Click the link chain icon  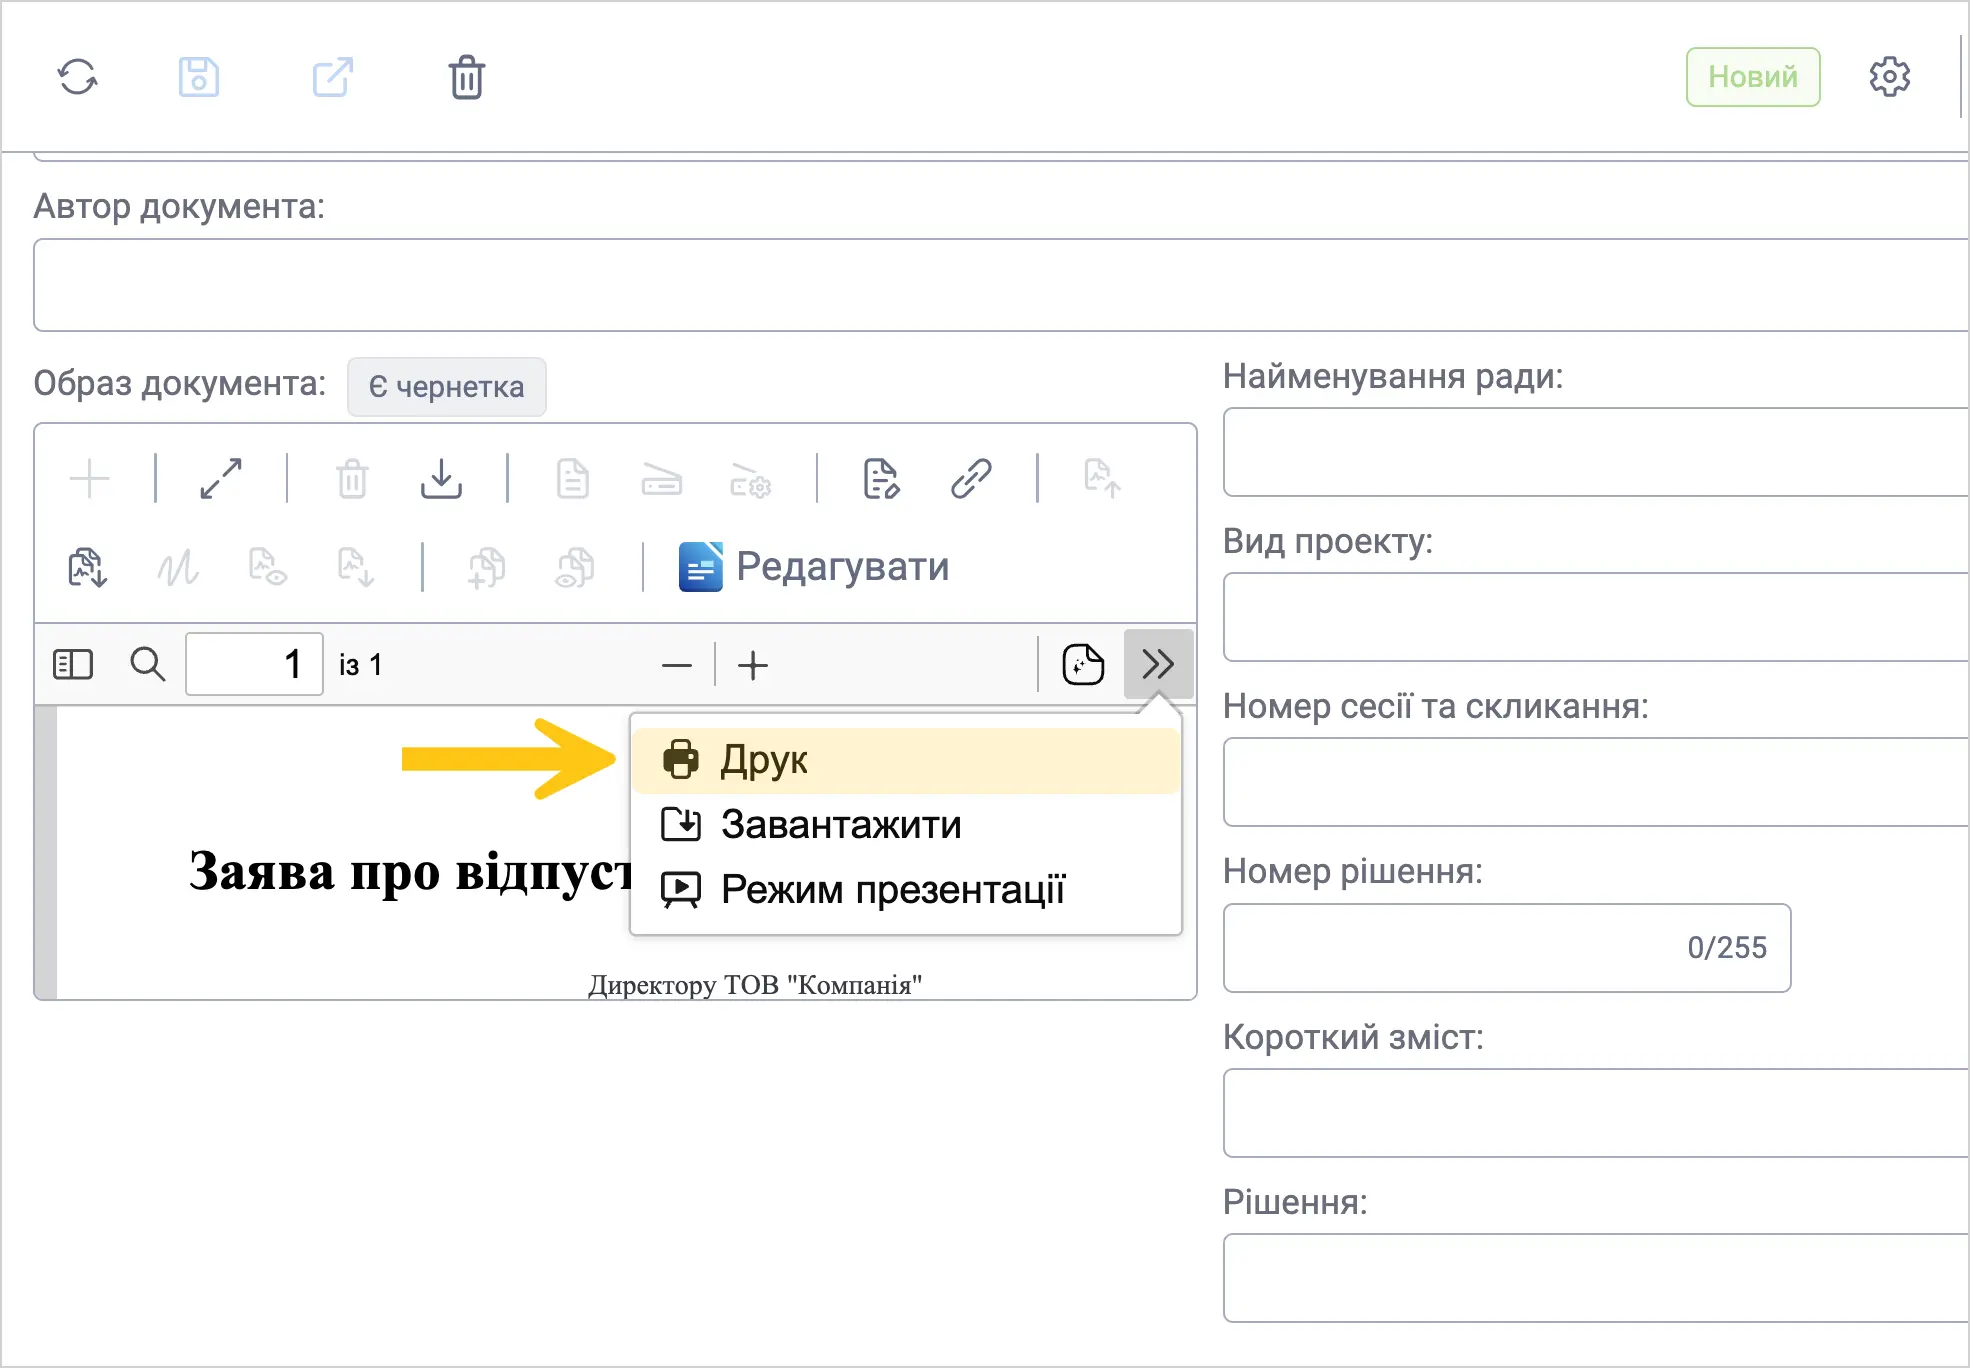coord(971,478)
